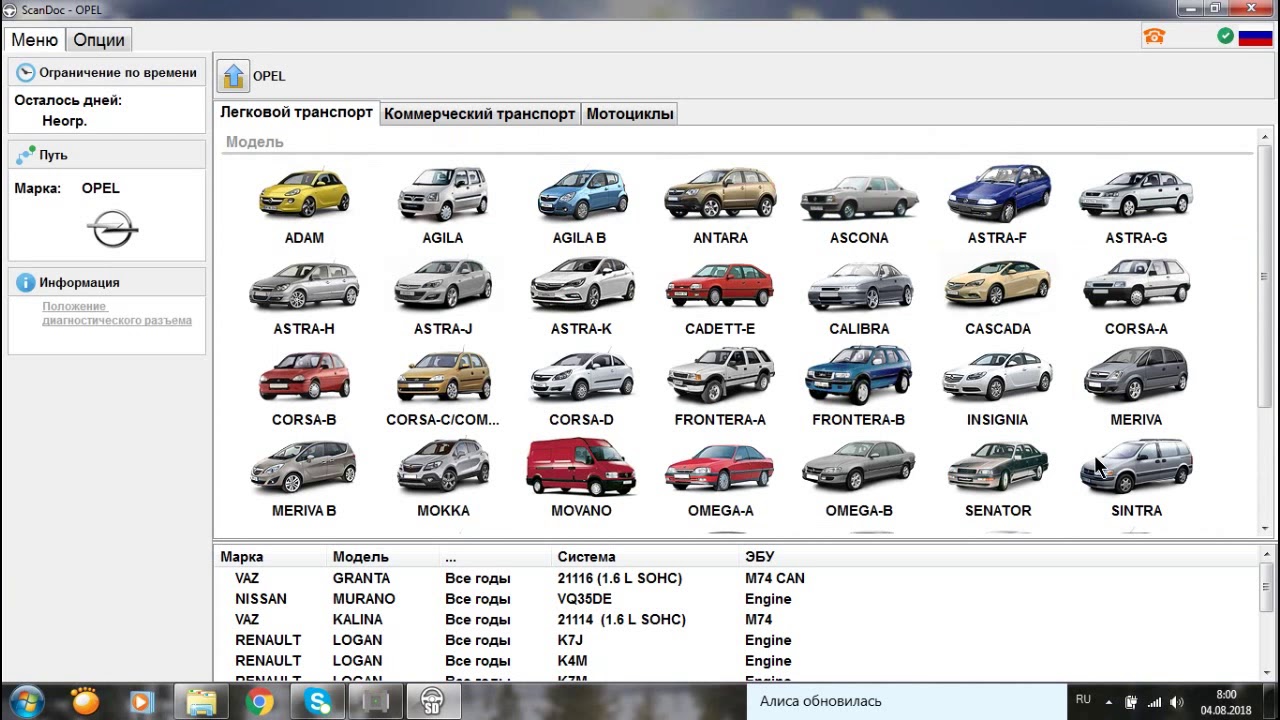Choose the MERIVA B model car
1280x720 pixels.
(304, 467)
